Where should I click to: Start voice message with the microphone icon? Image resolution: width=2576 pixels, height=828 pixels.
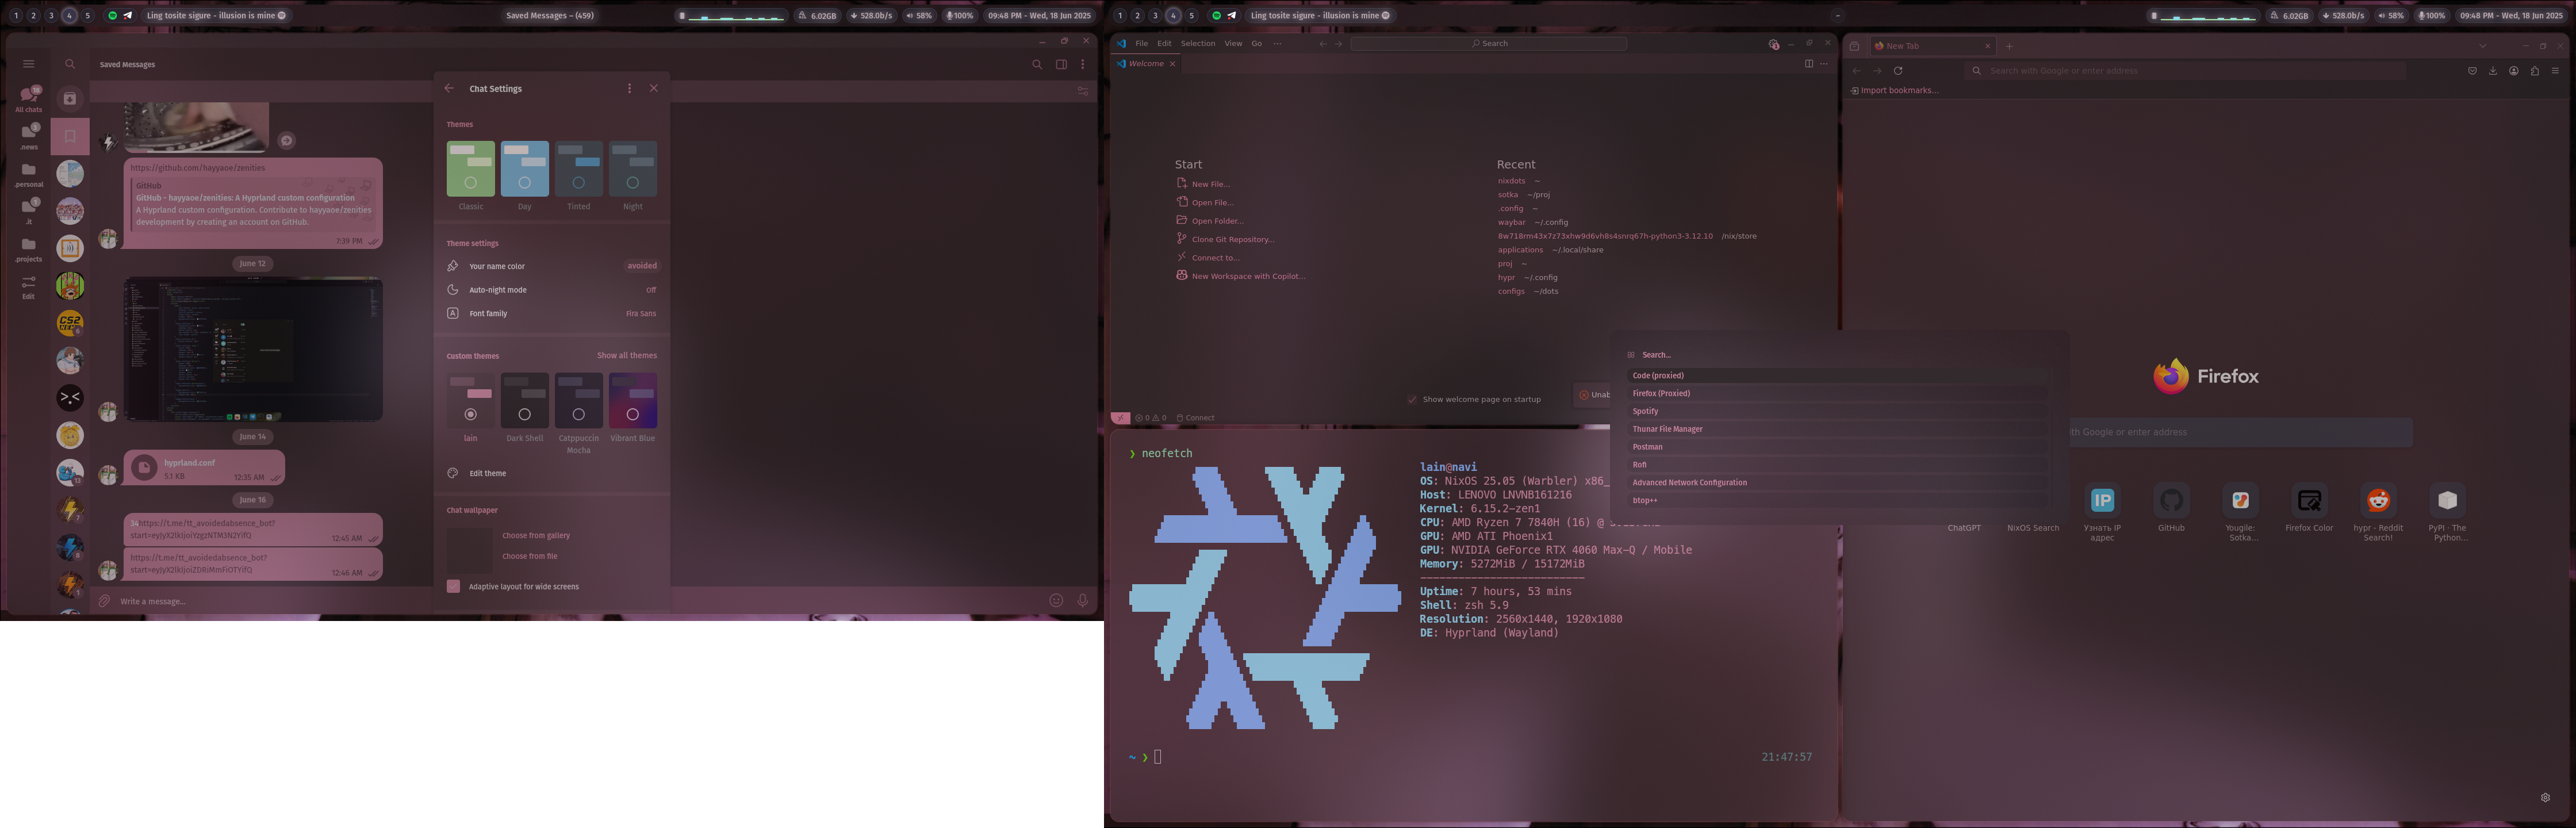[1082, 601]
